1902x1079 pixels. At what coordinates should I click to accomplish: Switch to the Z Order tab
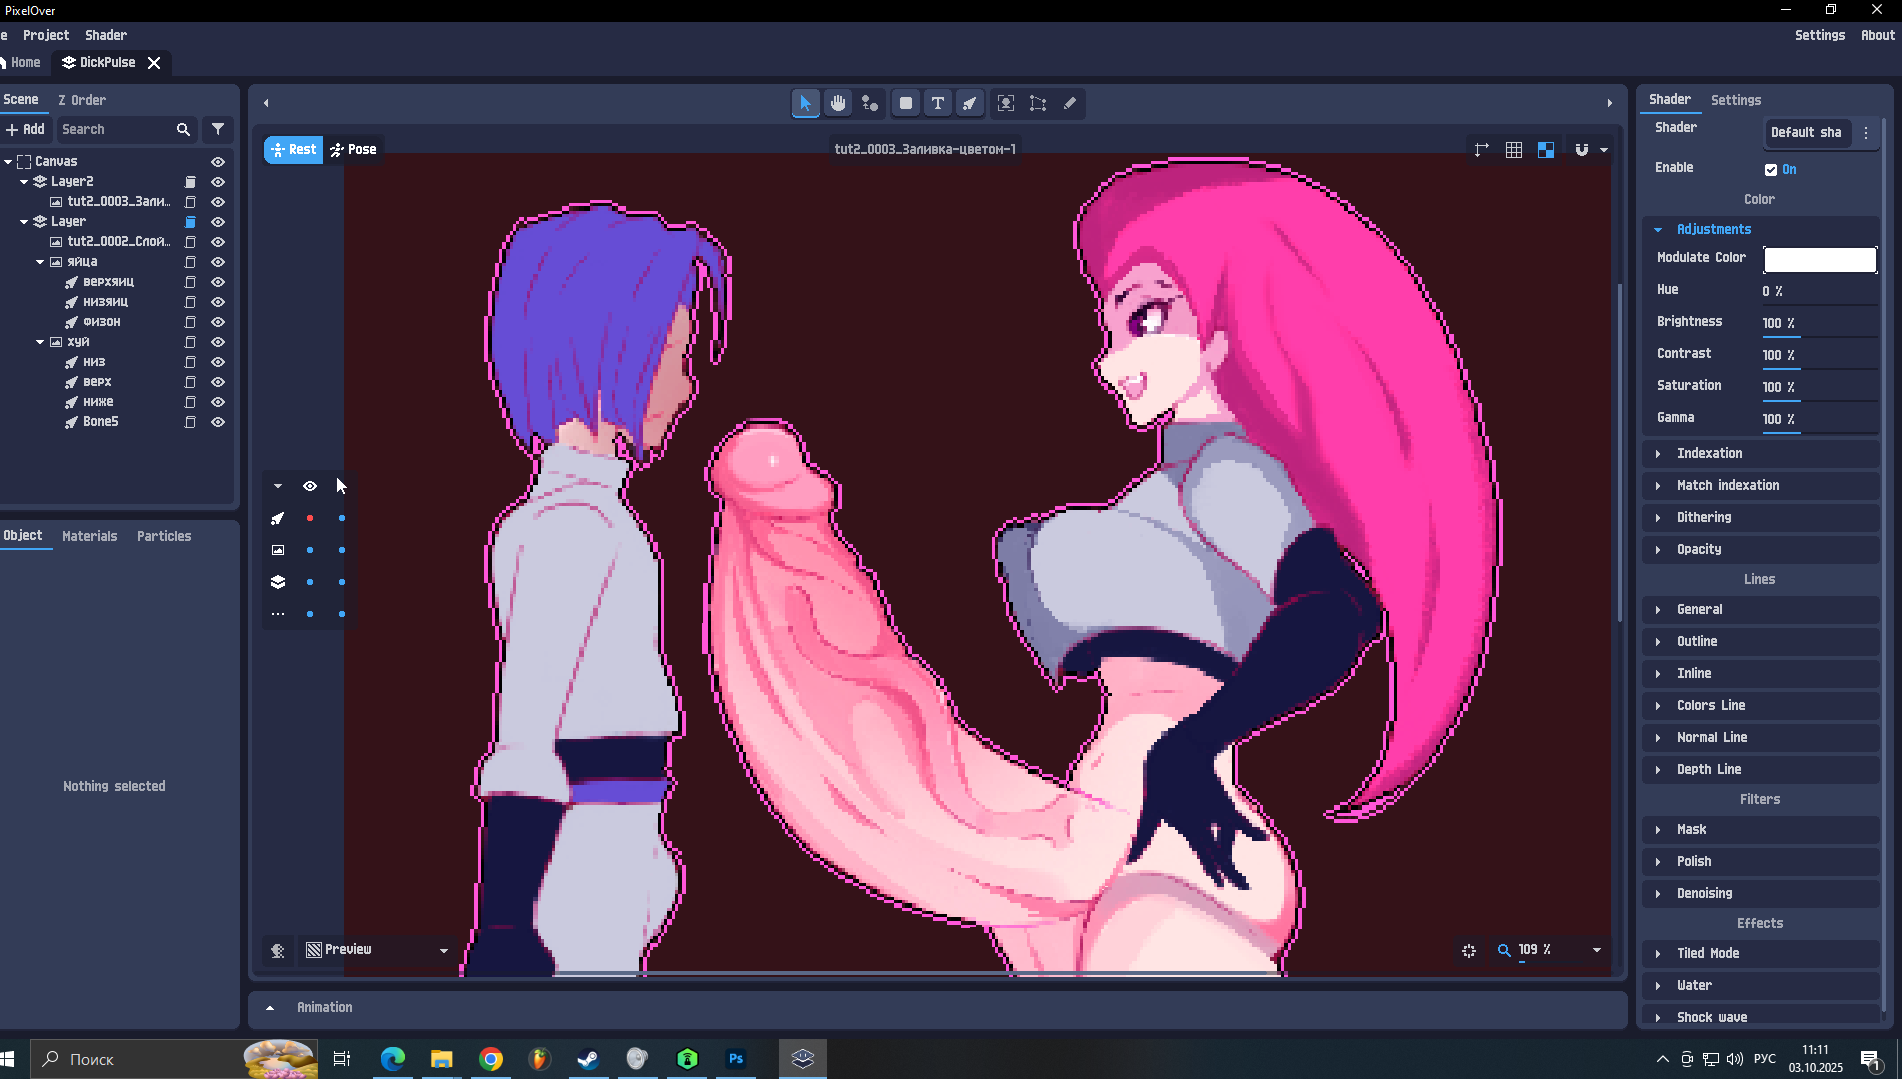click(x=82, y=100)
